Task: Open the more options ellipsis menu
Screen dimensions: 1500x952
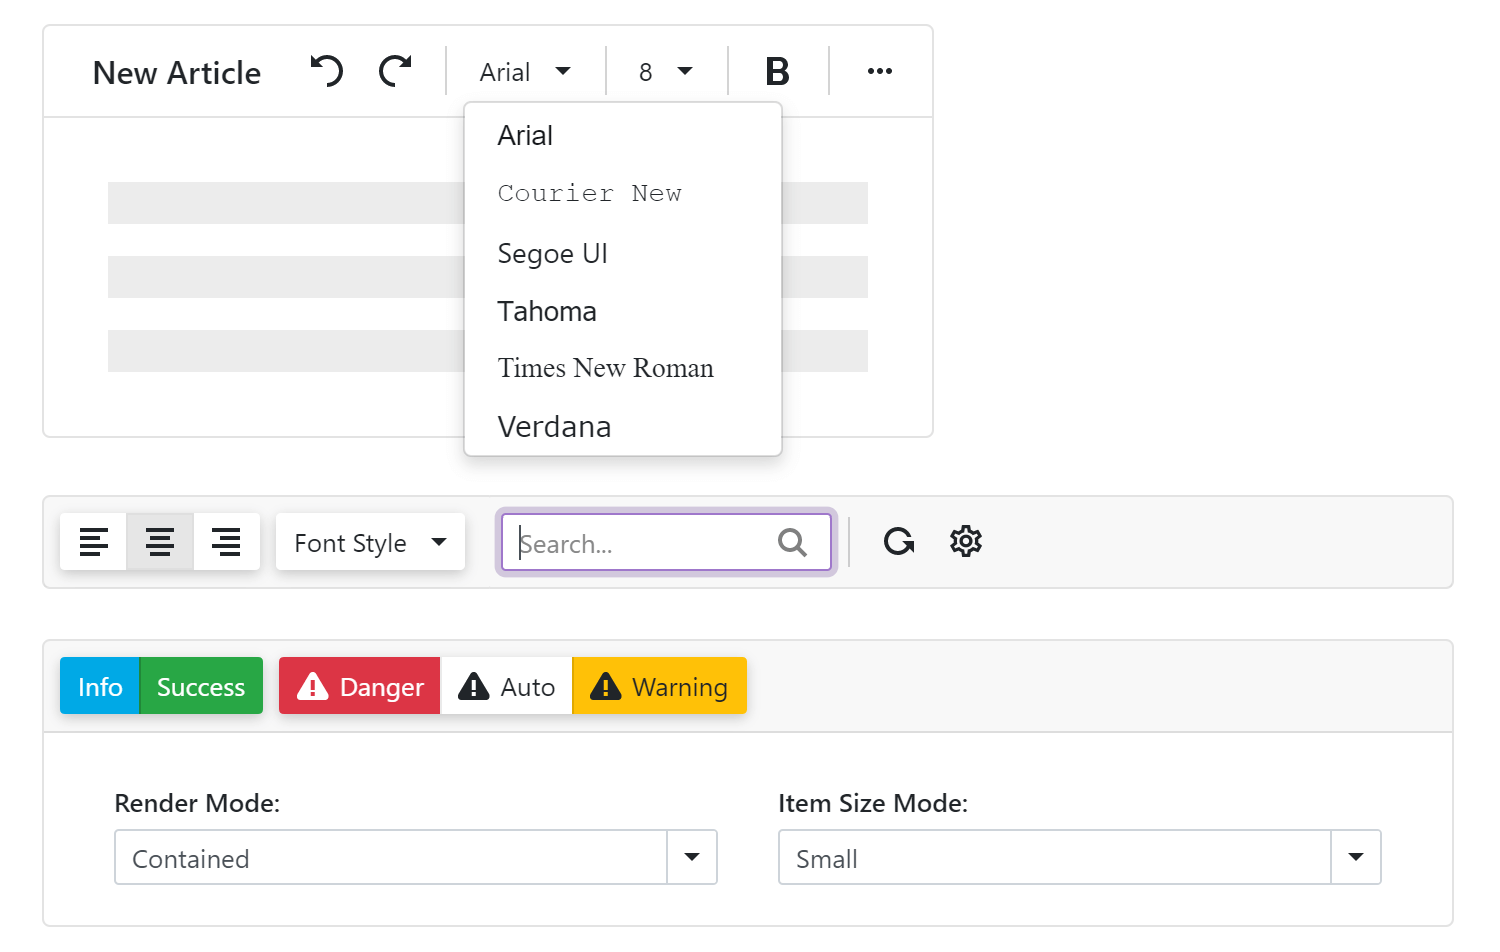Action: (x=879, y=71)
